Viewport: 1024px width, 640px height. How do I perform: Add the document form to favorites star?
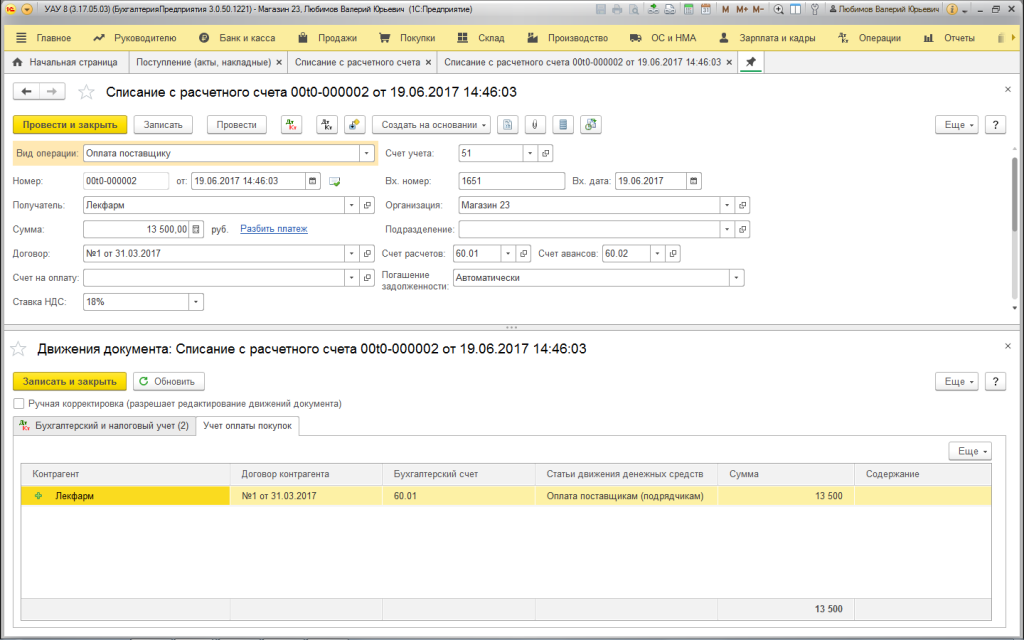tap(86, 92)
